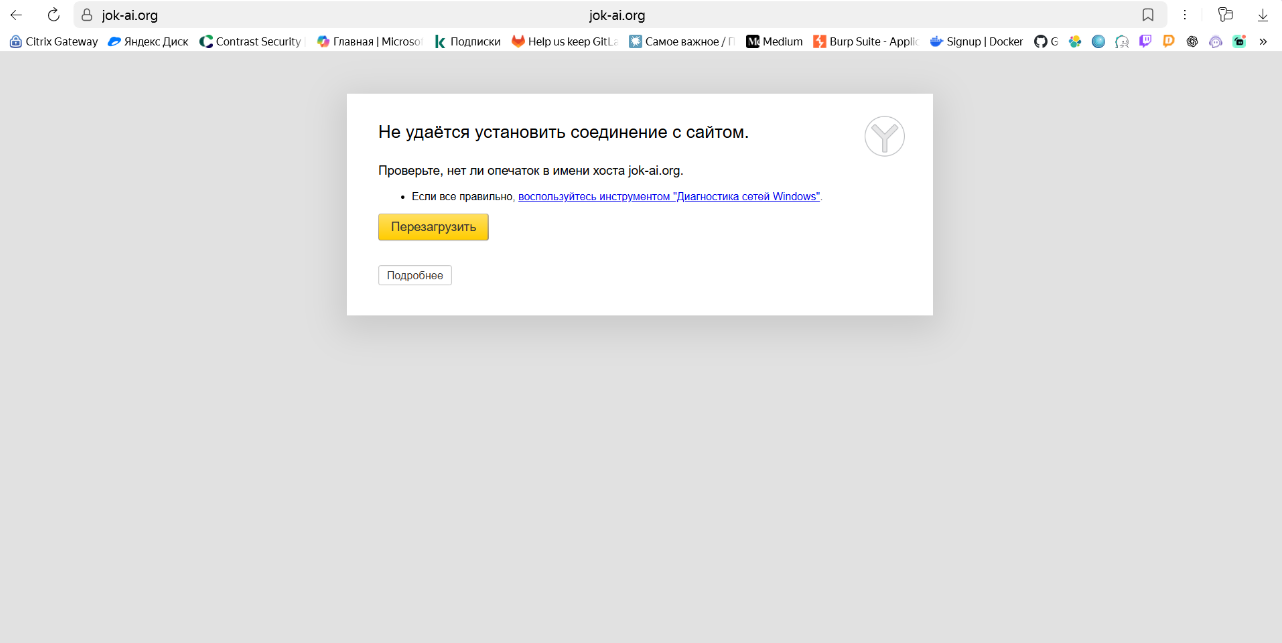This screenshot has height=643, width=1282.
Task: Click the jok-ai.org address bar field
Action: point(620,15)
